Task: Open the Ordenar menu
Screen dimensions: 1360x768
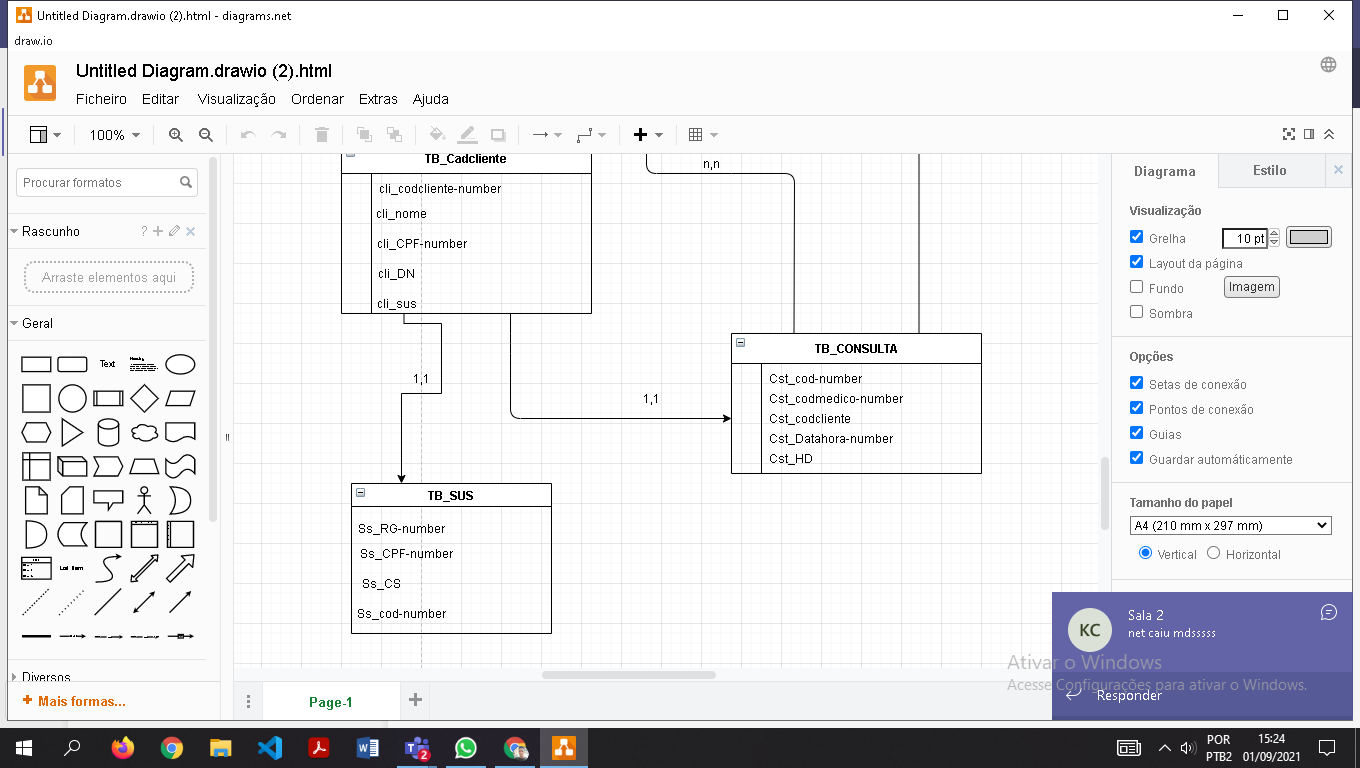Action: [x=317, y=99]
